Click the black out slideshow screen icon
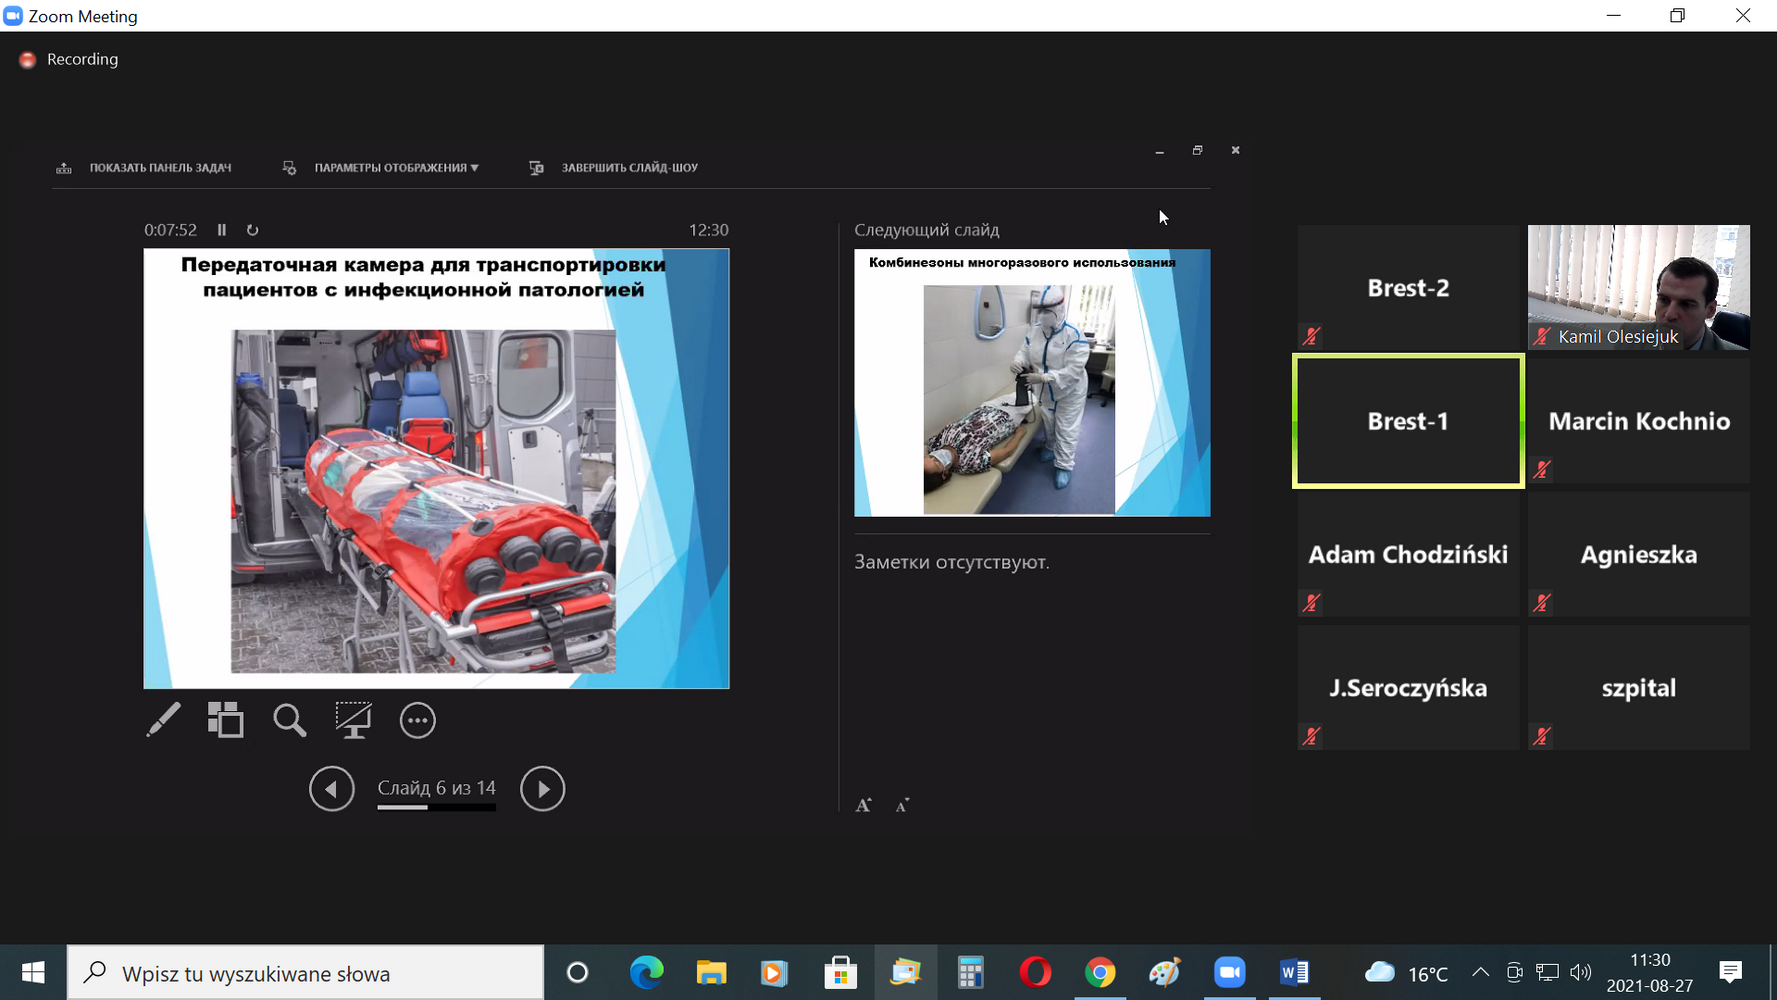 [353, 720]
